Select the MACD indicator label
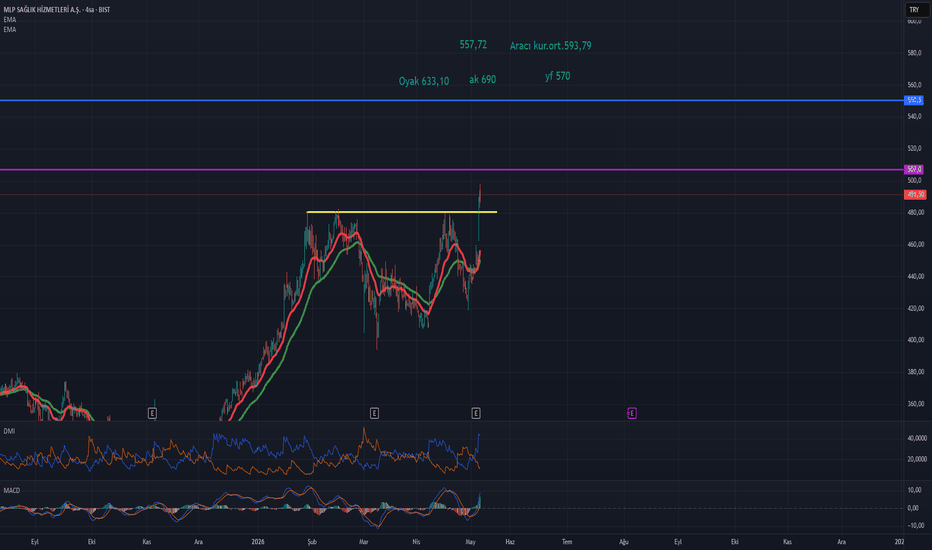Image resolution: width=932 pixels, height=550 pixels. pos(11,491)
